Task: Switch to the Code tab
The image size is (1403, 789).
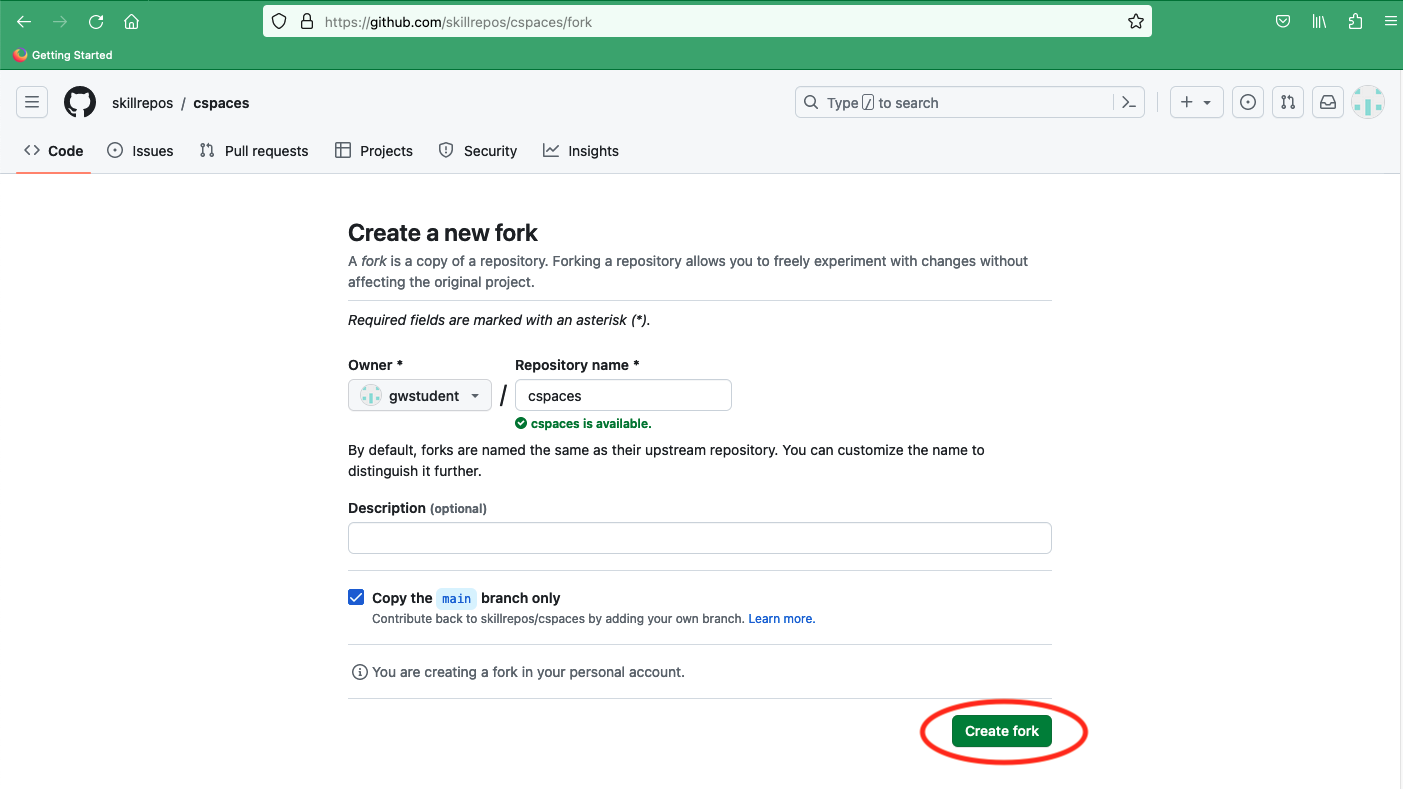Action: [54, 151]
